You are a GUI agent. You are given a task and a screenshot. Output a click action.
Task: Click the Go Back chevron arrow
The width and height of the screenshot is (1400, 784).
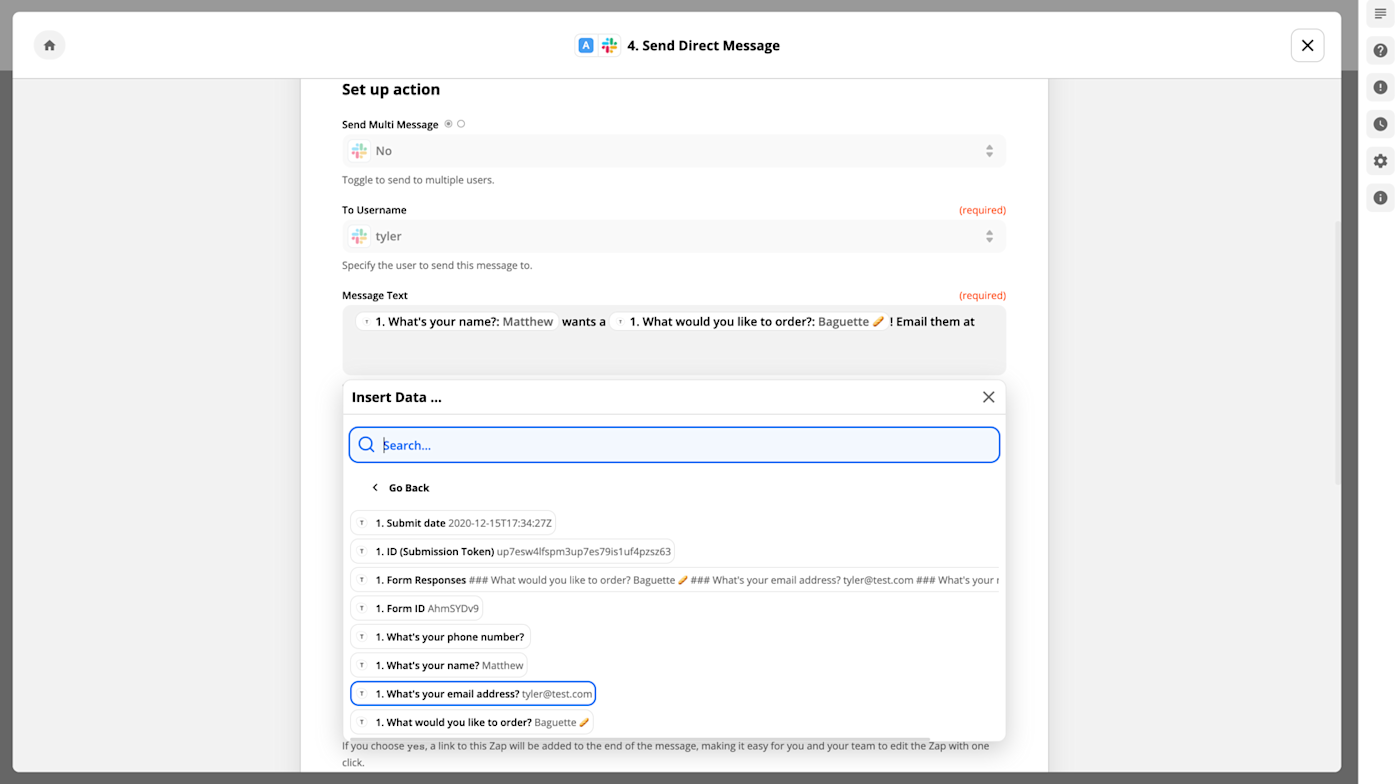(x=375, y=488)
